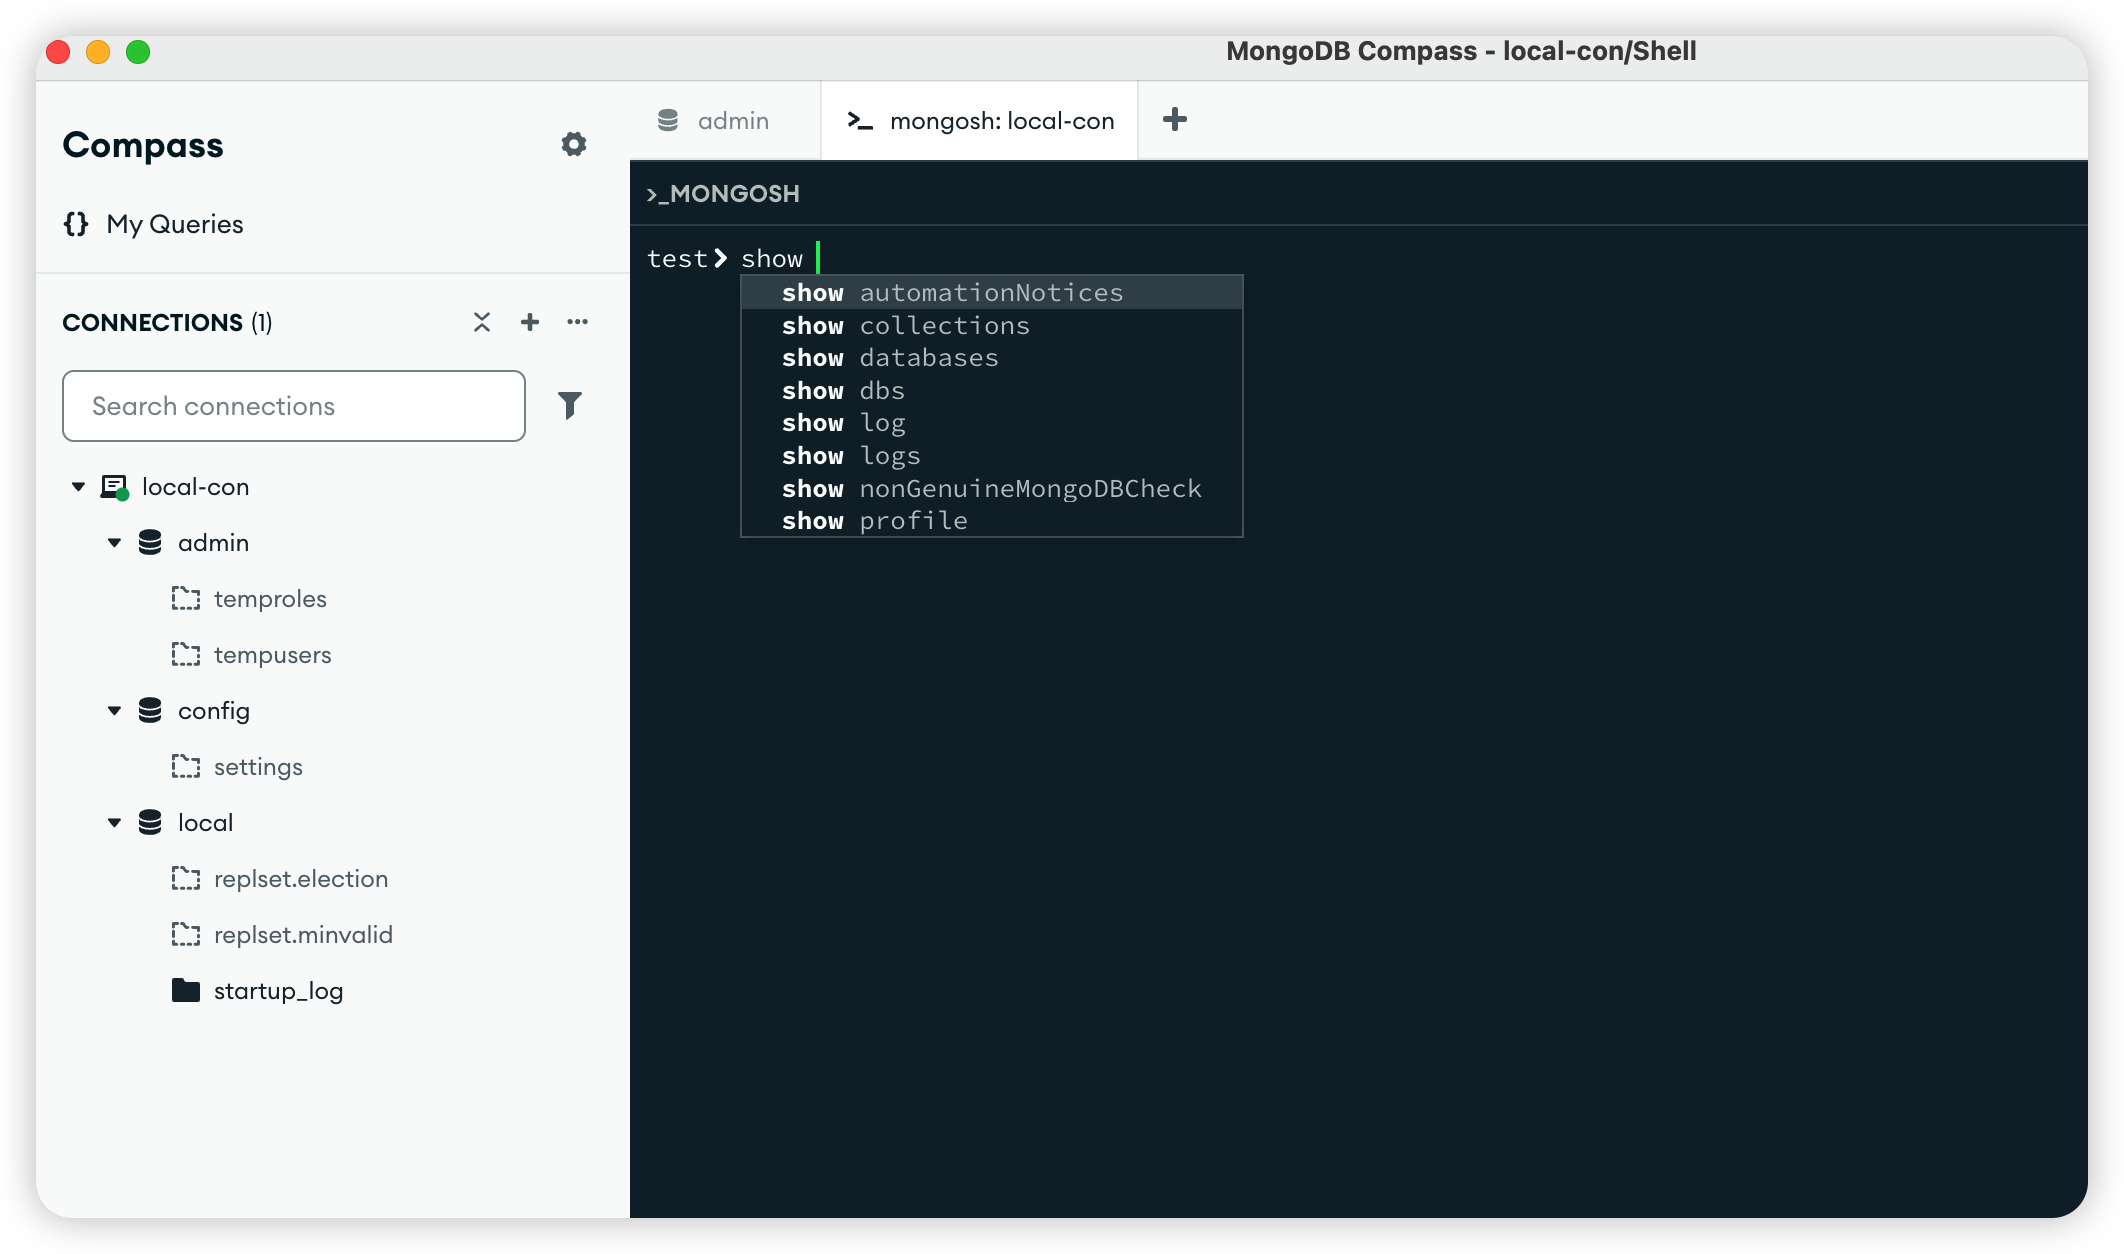
Task: Open connections more options ellipsis menu
Action: point(577,322)
